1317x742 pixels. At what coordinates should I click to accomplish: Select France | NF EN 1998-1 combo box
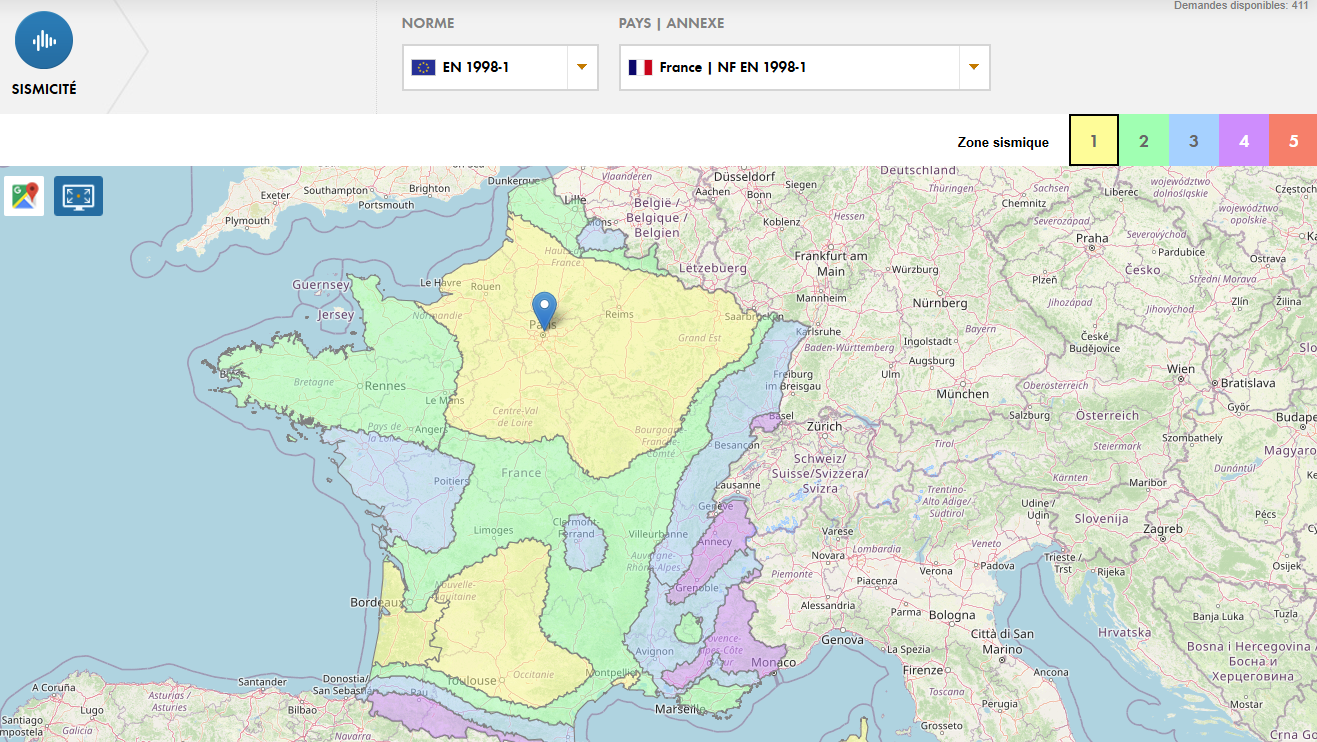(x=805, y=68)
